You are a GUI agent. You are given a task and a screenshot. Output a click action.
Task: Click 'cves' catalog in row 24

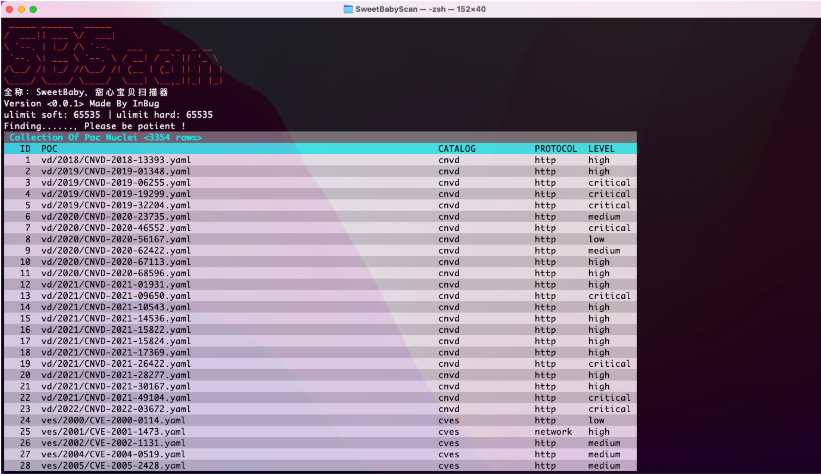(449, 420)
